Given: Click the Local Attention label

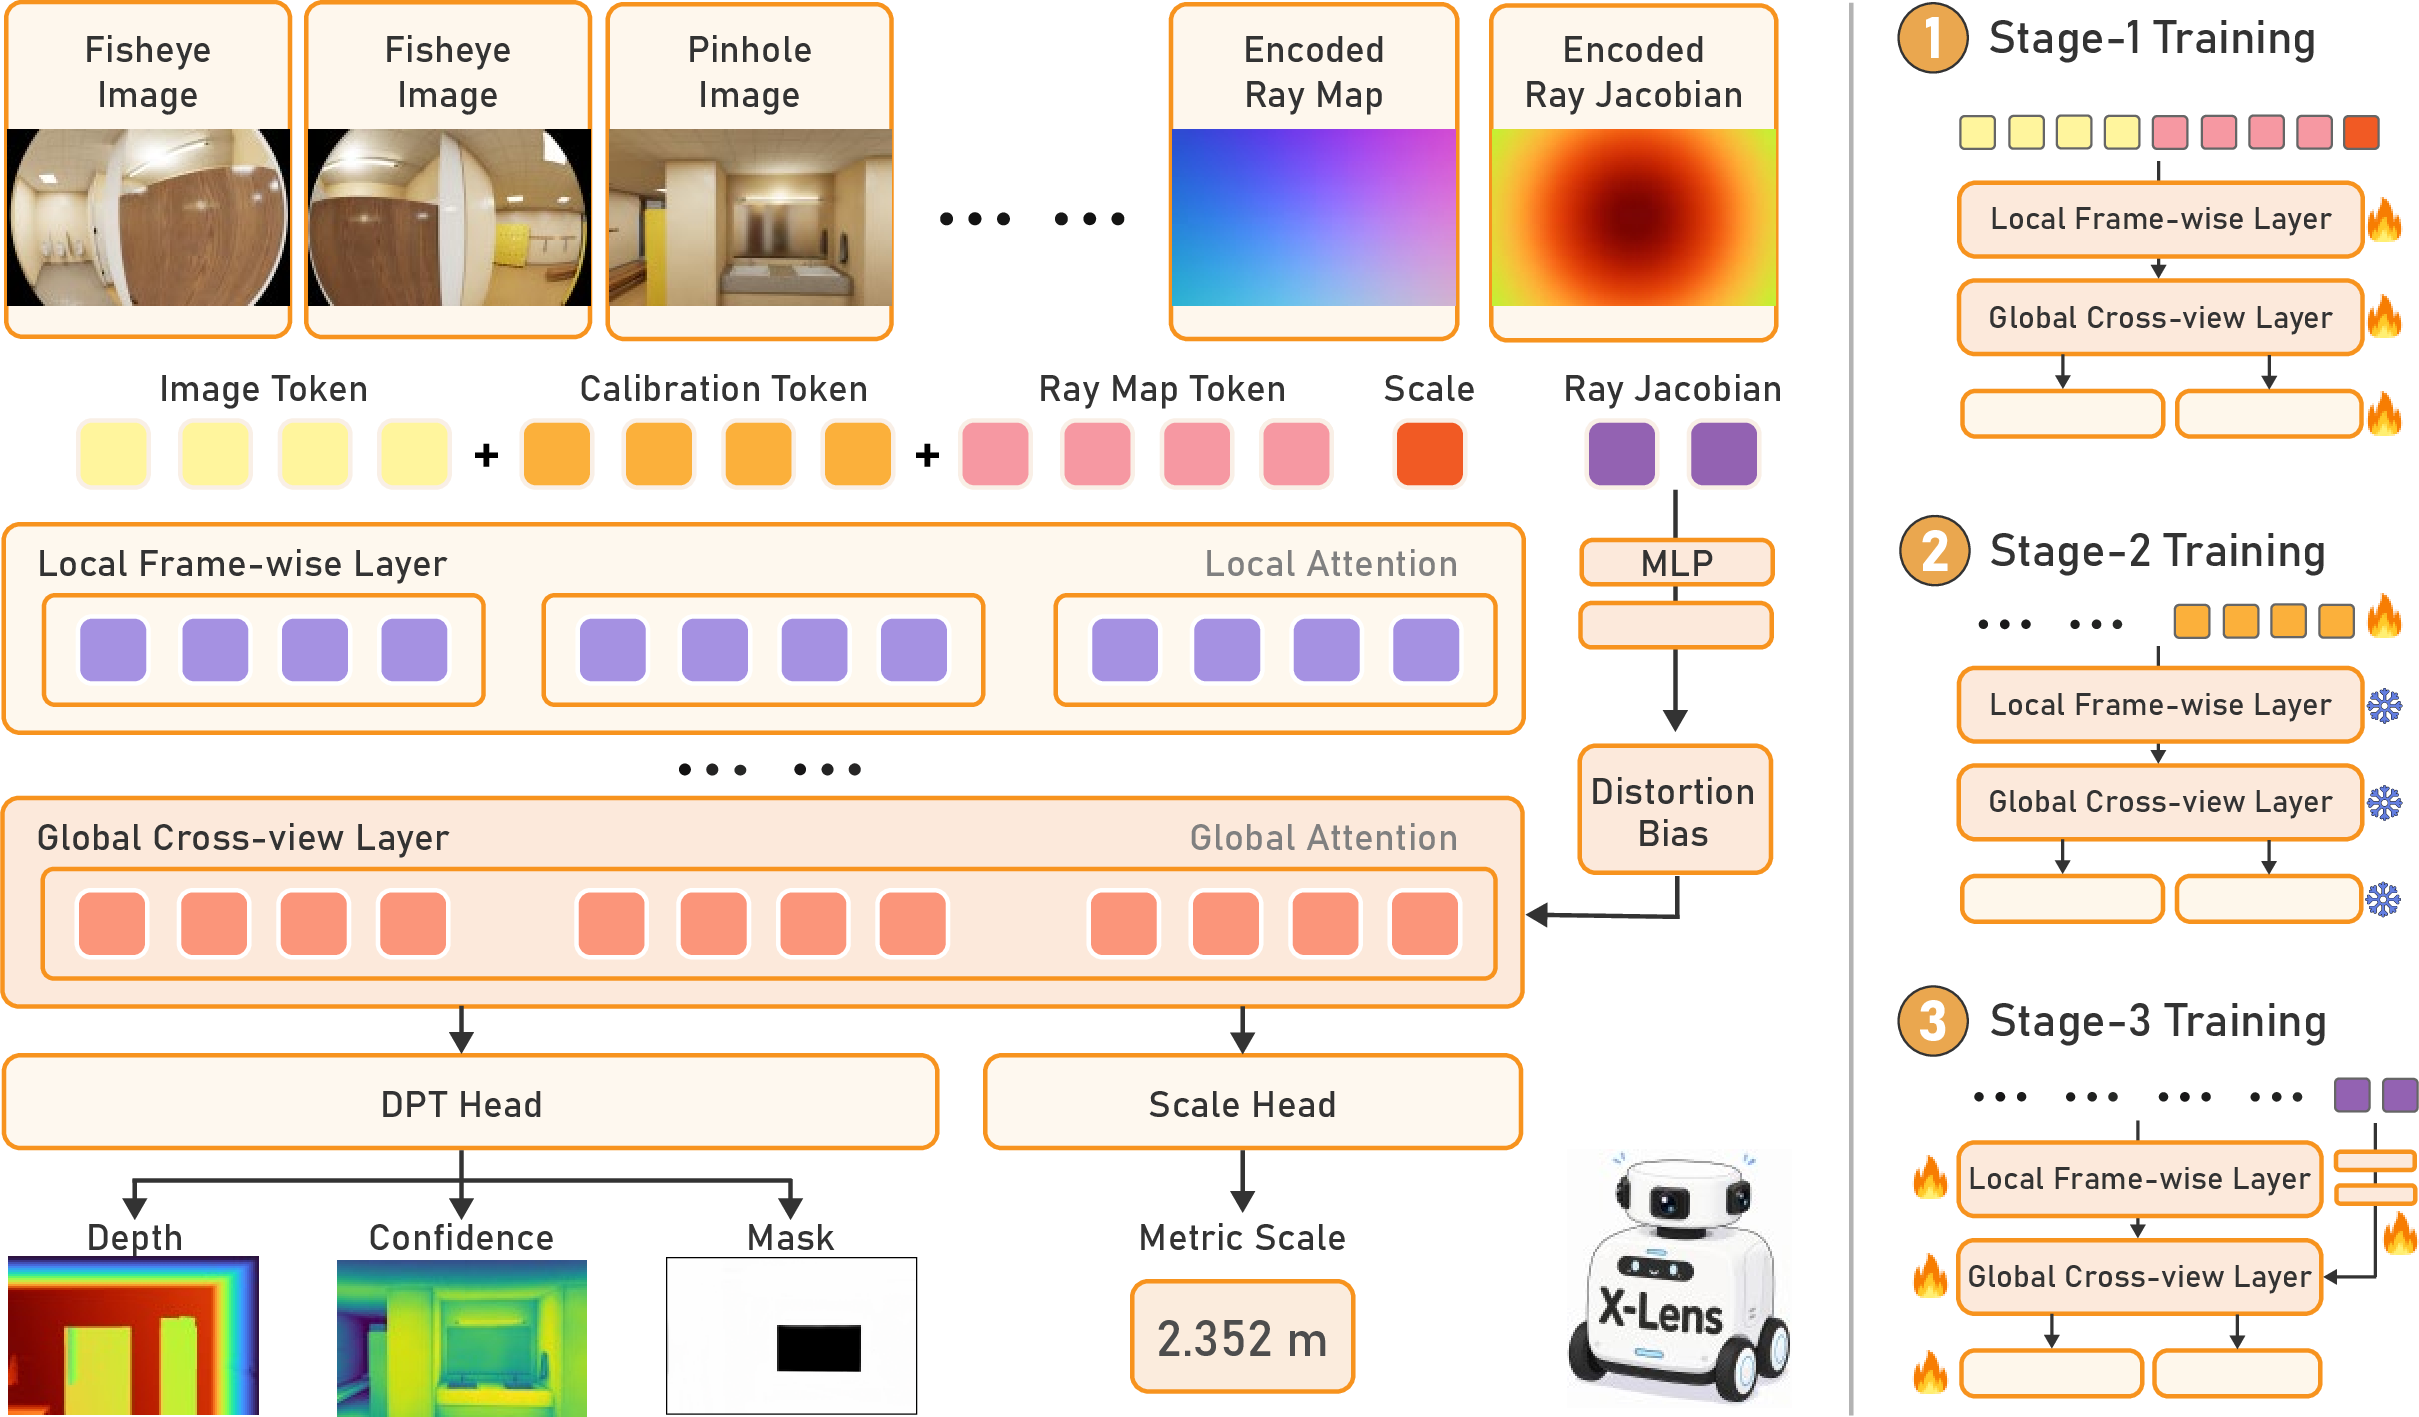Looking at the screenshot, I should [x=1331, y=564].
